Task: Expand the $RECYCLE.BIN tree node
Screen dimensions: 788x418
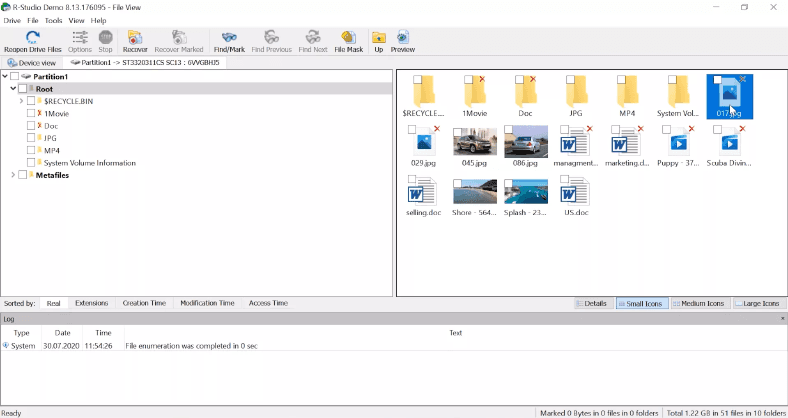Action: [x=22, y=101]
